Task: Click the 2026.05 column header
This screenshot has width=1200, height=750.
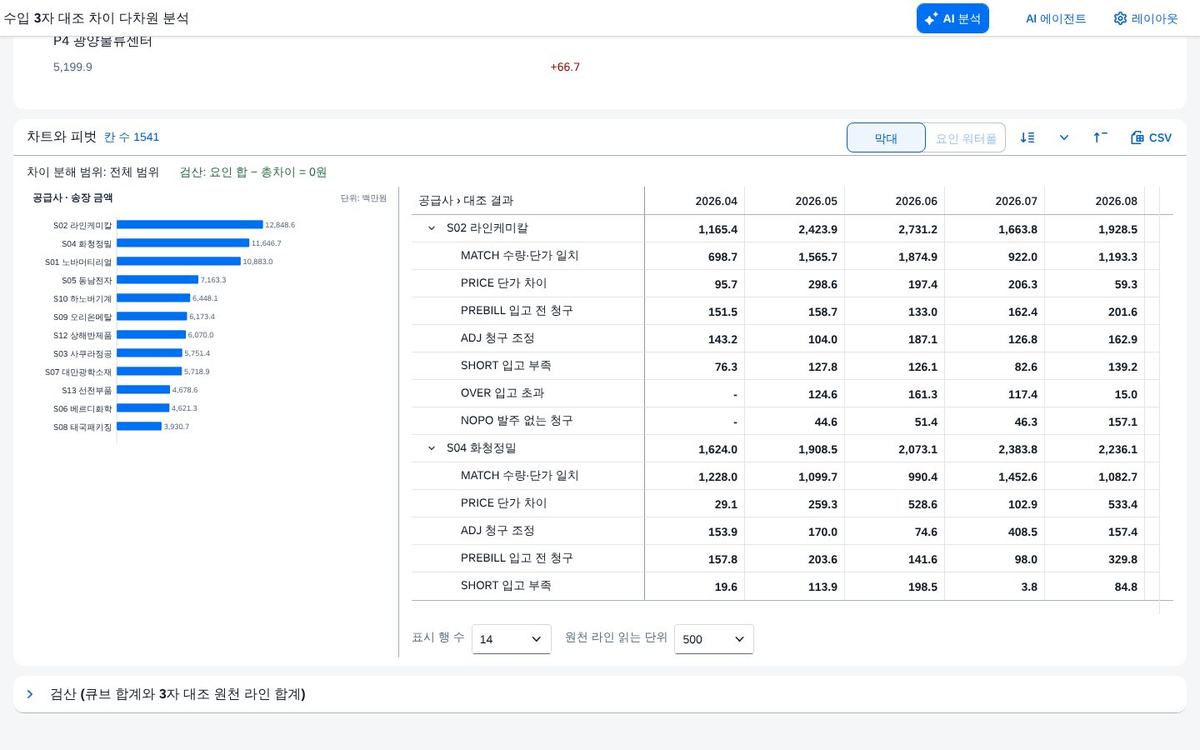Action: pos(795,201)
